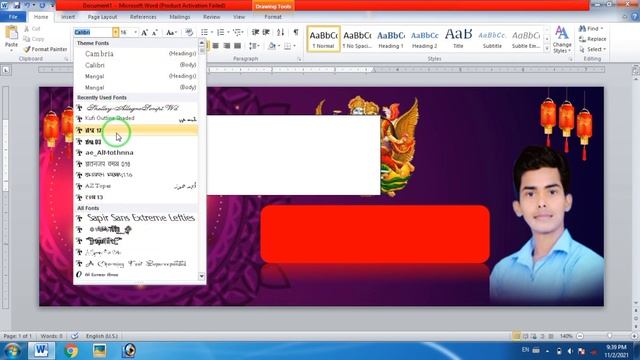Apply the No Spacing style
The width and height of the screenshot is (640, 360).
click(357, 39)
